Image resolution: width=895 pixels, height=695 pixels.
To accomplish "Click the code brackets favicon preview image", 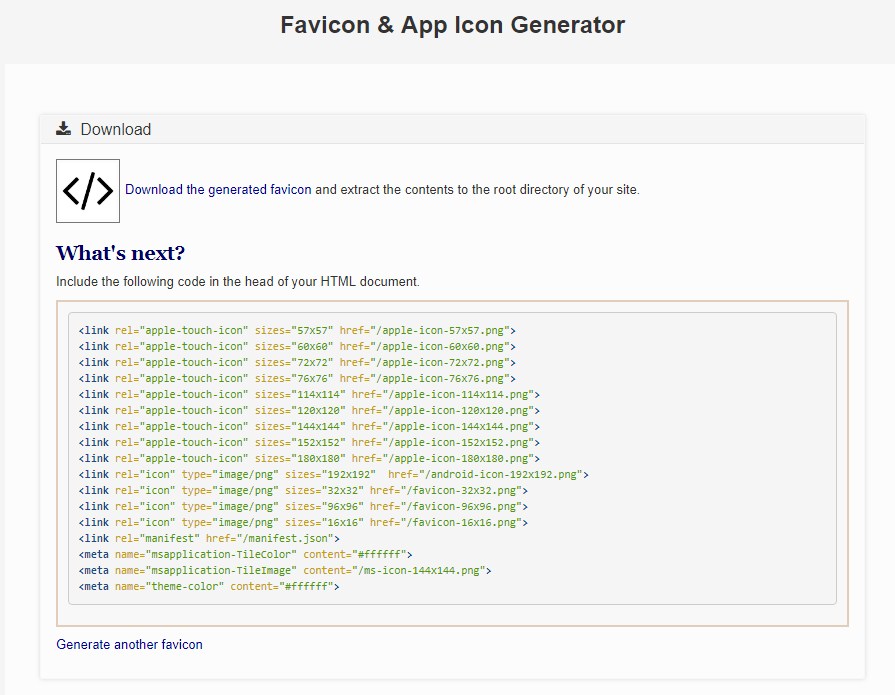I will tap(88, 190).
